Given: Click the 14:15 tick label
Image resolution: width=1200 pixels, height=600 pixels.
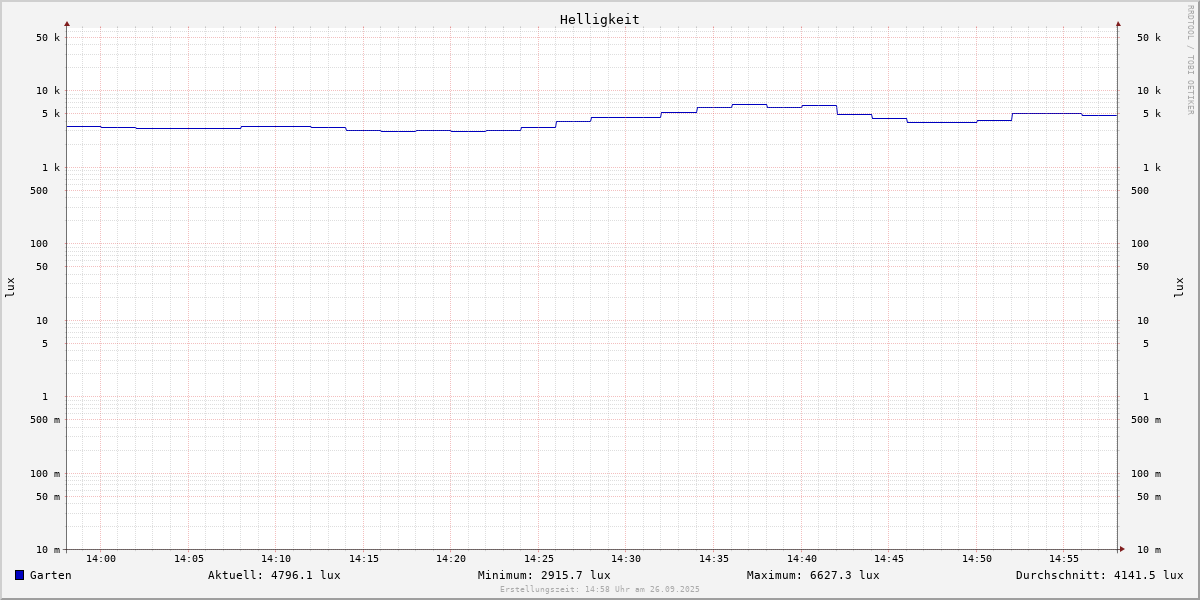Looking at the screenshot, I should pos(364,559).
